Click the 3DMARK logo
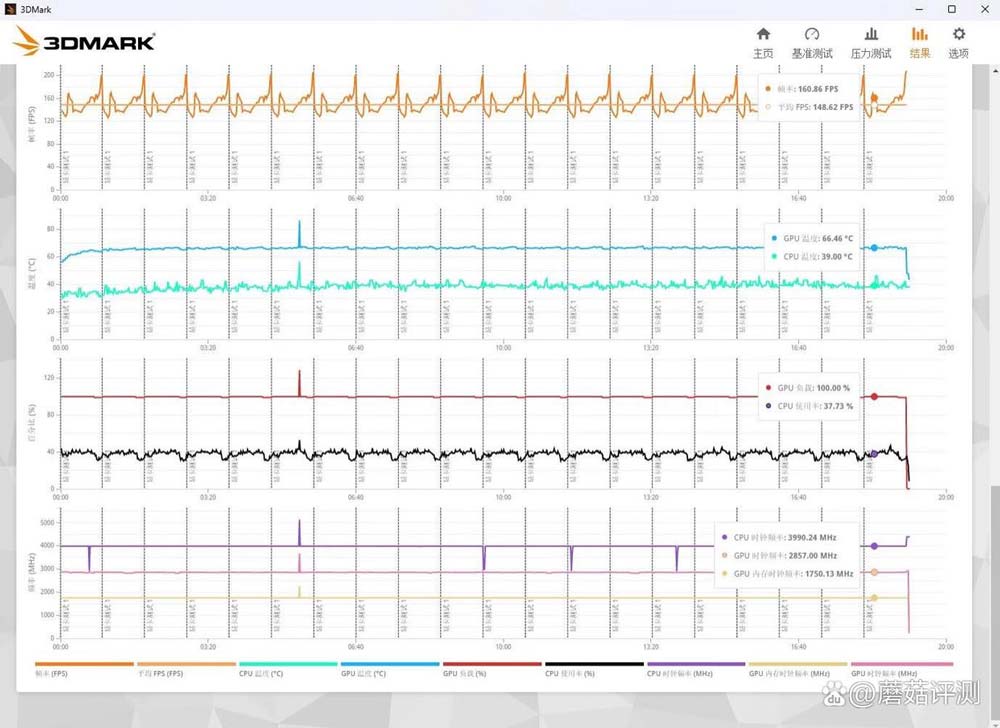 [84, 41]
